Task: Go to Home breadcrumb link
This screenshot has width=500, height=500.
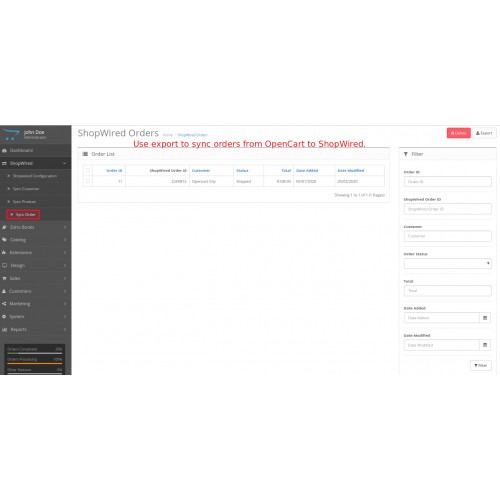Action: [168, 135]
